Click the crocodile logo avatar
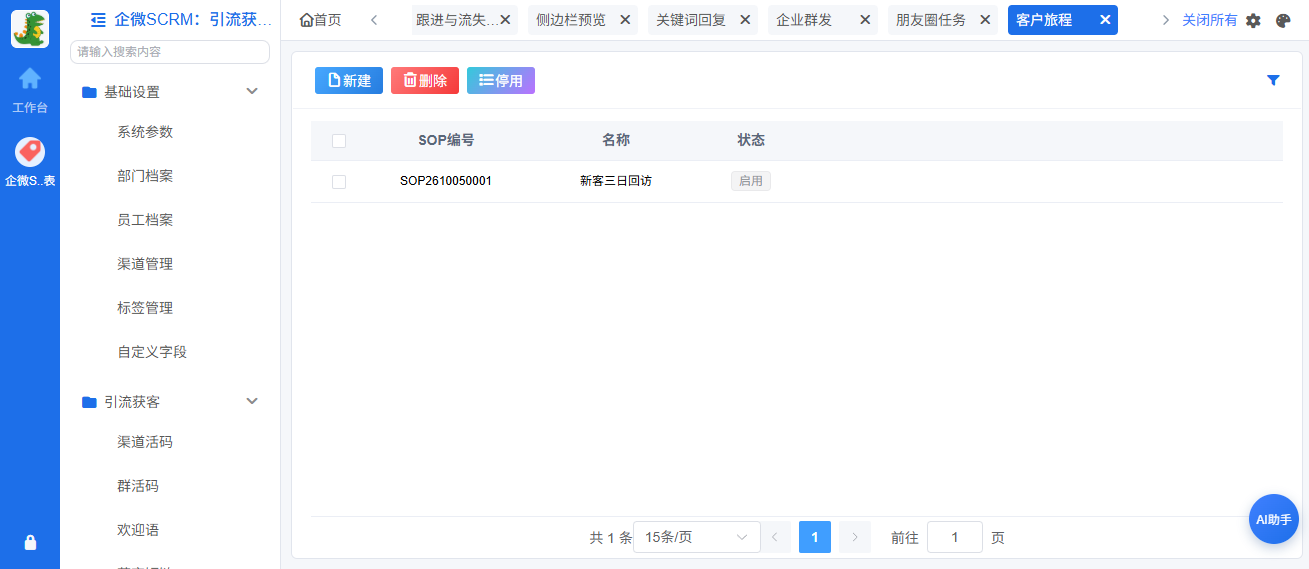The width and height of the screenshot is (1309, 569). point(30,29)
